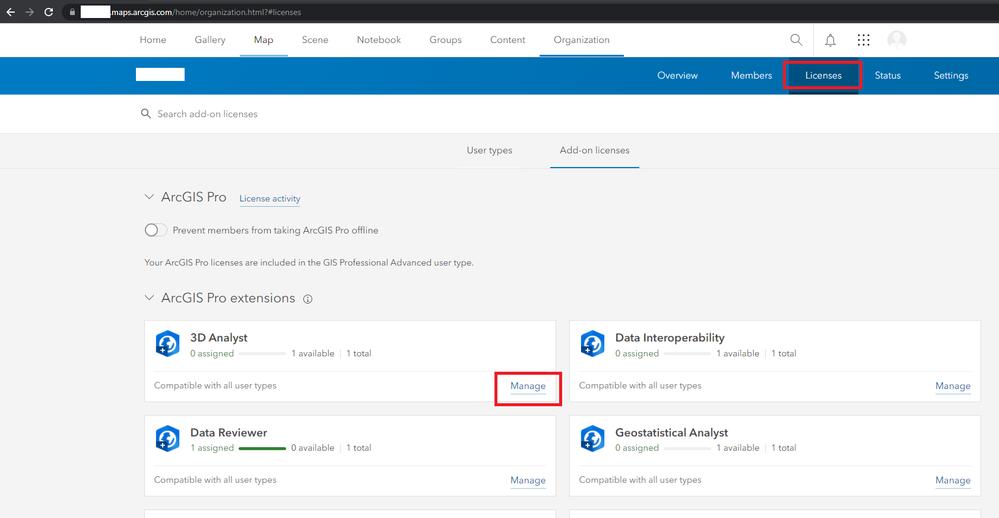Click '1 available' under Data Interoperability
The width and height of the screenshot is (999, 518).
(x=738, y=354)
